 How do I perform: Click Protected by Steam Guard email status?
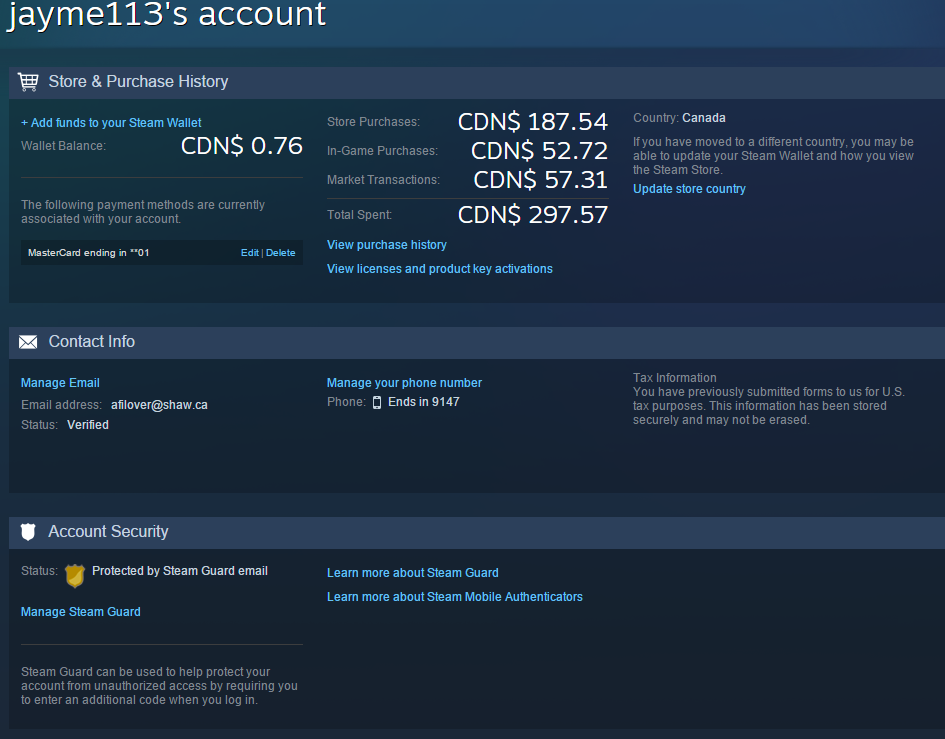tap(180, 571)
